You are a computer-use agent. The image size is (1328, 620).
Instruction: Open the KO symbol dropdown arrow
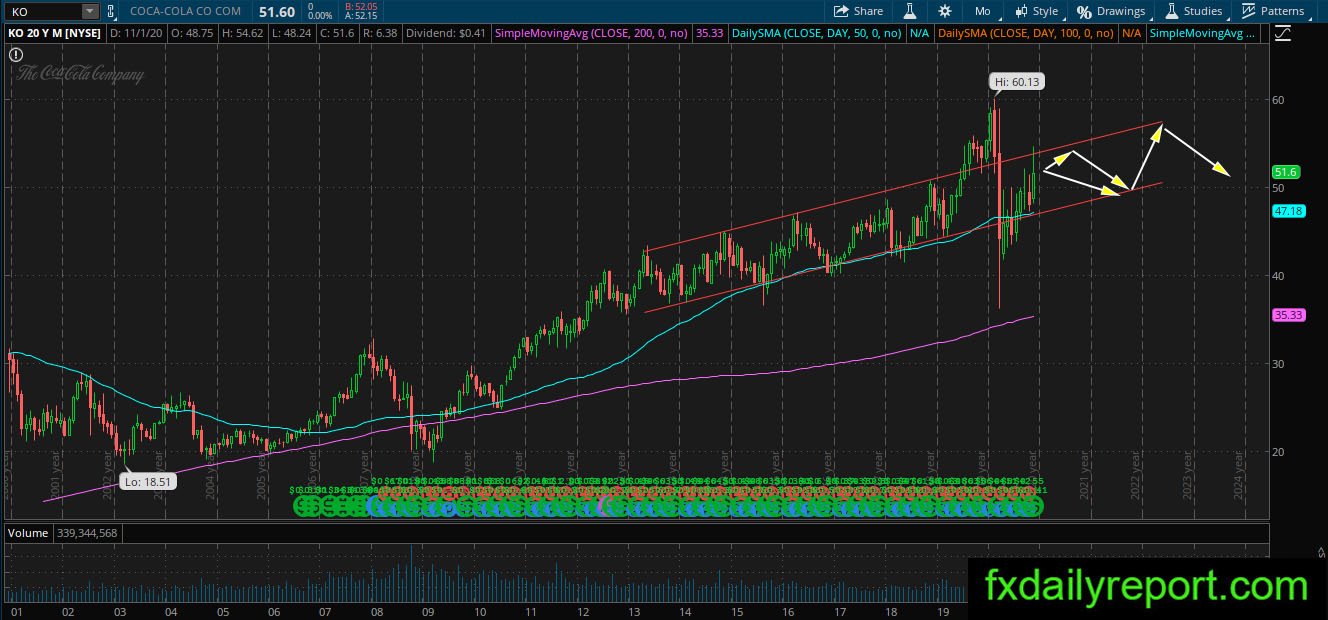(x=89, y=11)
